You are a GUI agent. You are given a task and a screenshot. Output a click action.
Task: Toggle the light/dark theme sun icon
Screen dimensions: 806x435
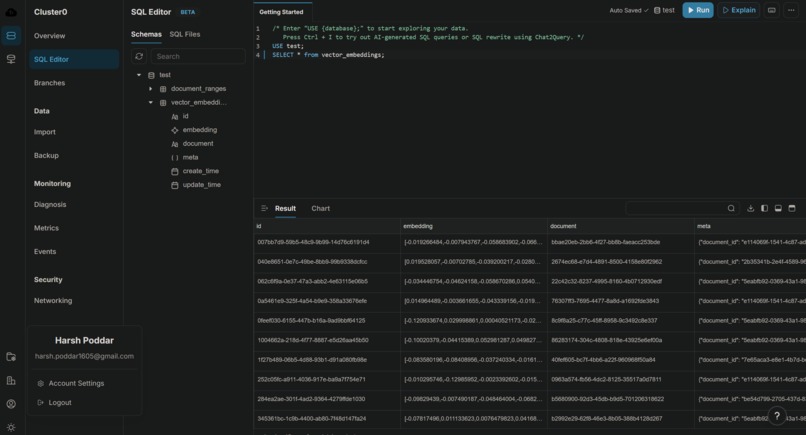point(11,427)
